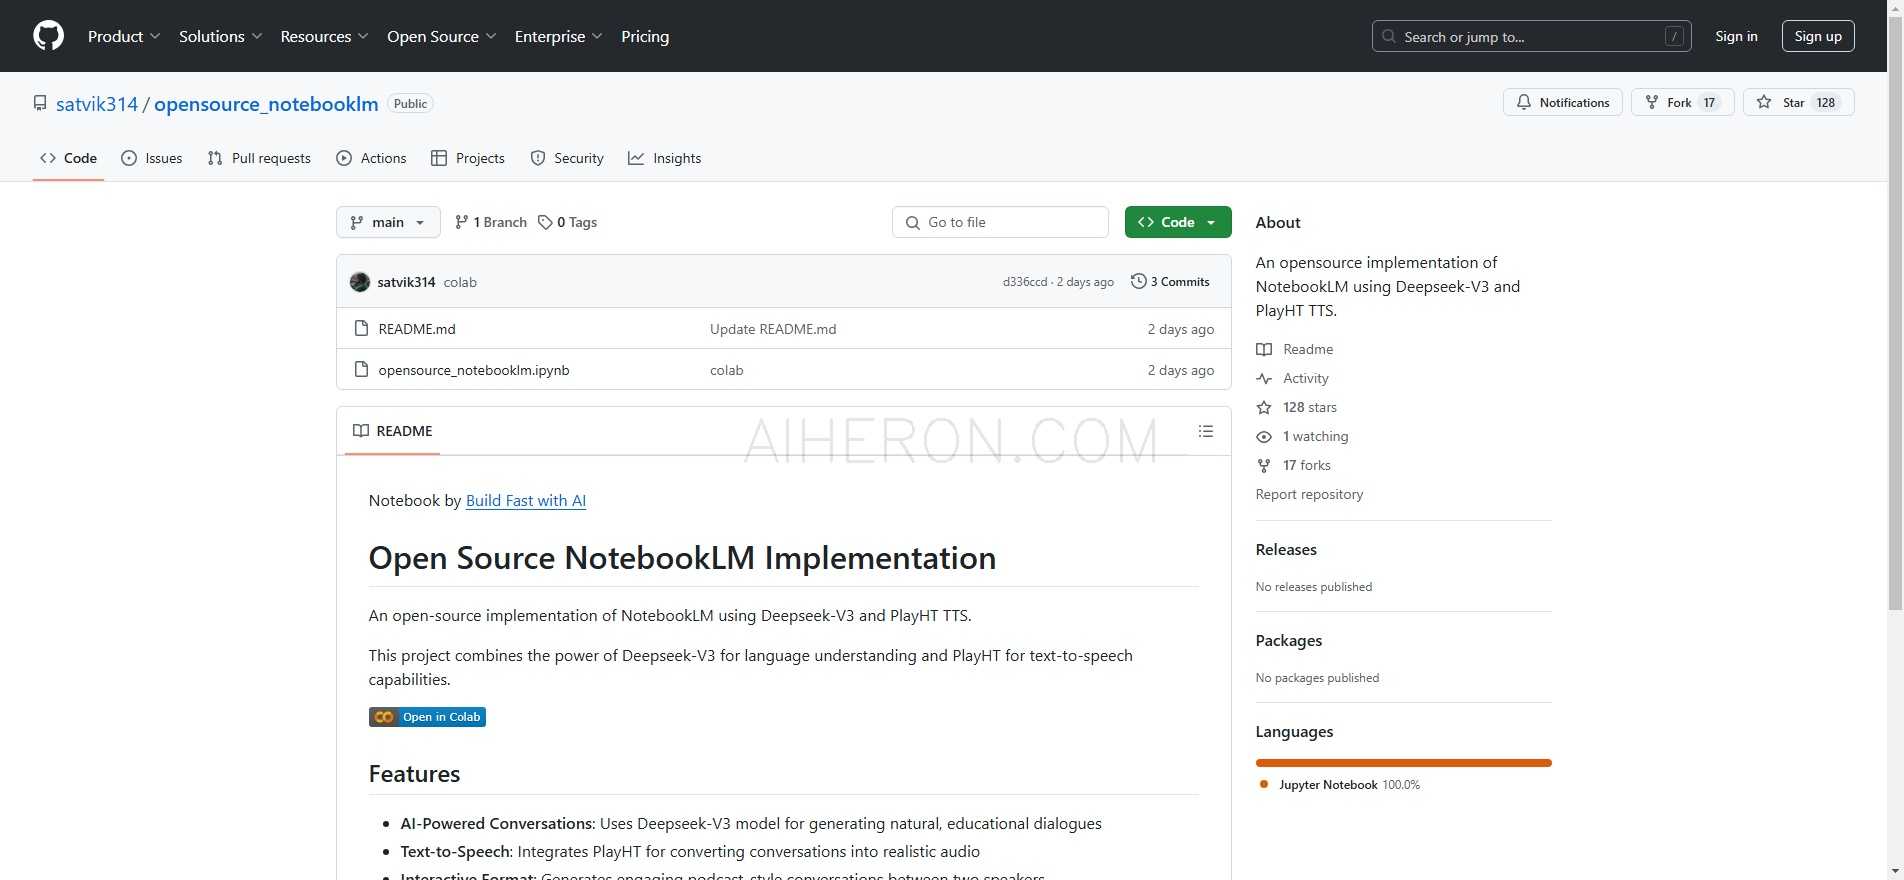Click the Report repository link
Viewport: 1904px width, 880px height.
[1309, 494]
